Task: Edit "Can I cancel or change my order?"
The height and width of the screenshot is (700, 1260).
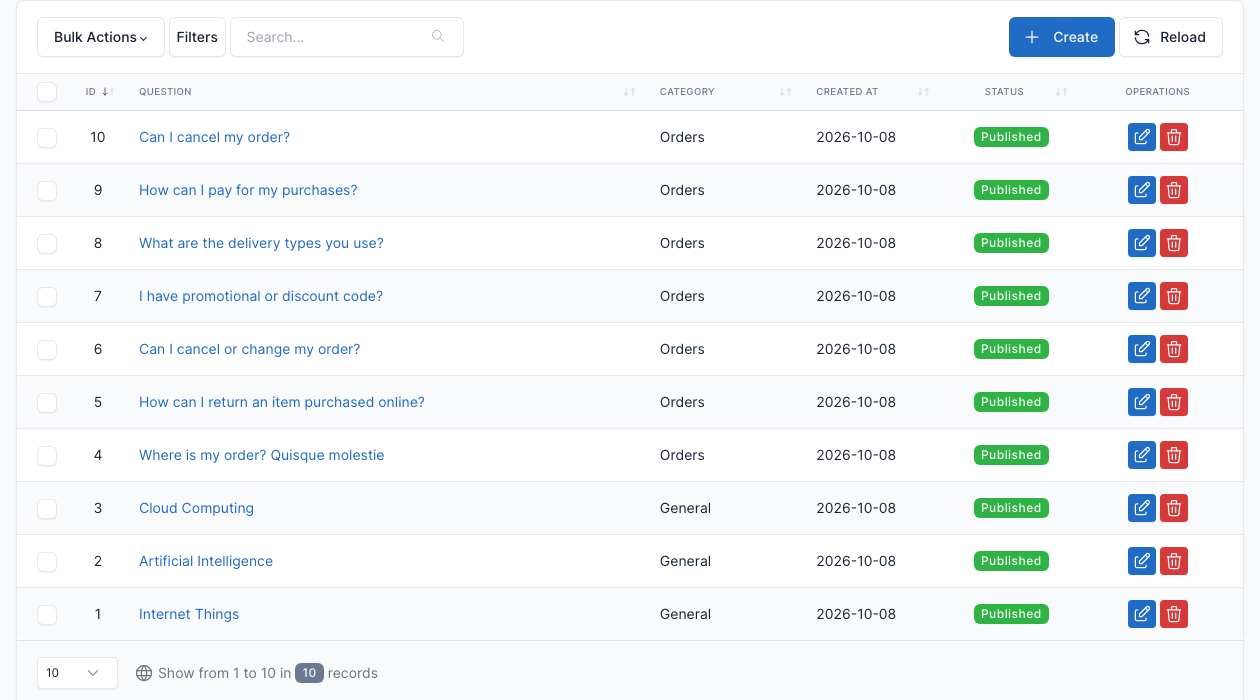Action: pyautogui.click(x=1142, y=349)
